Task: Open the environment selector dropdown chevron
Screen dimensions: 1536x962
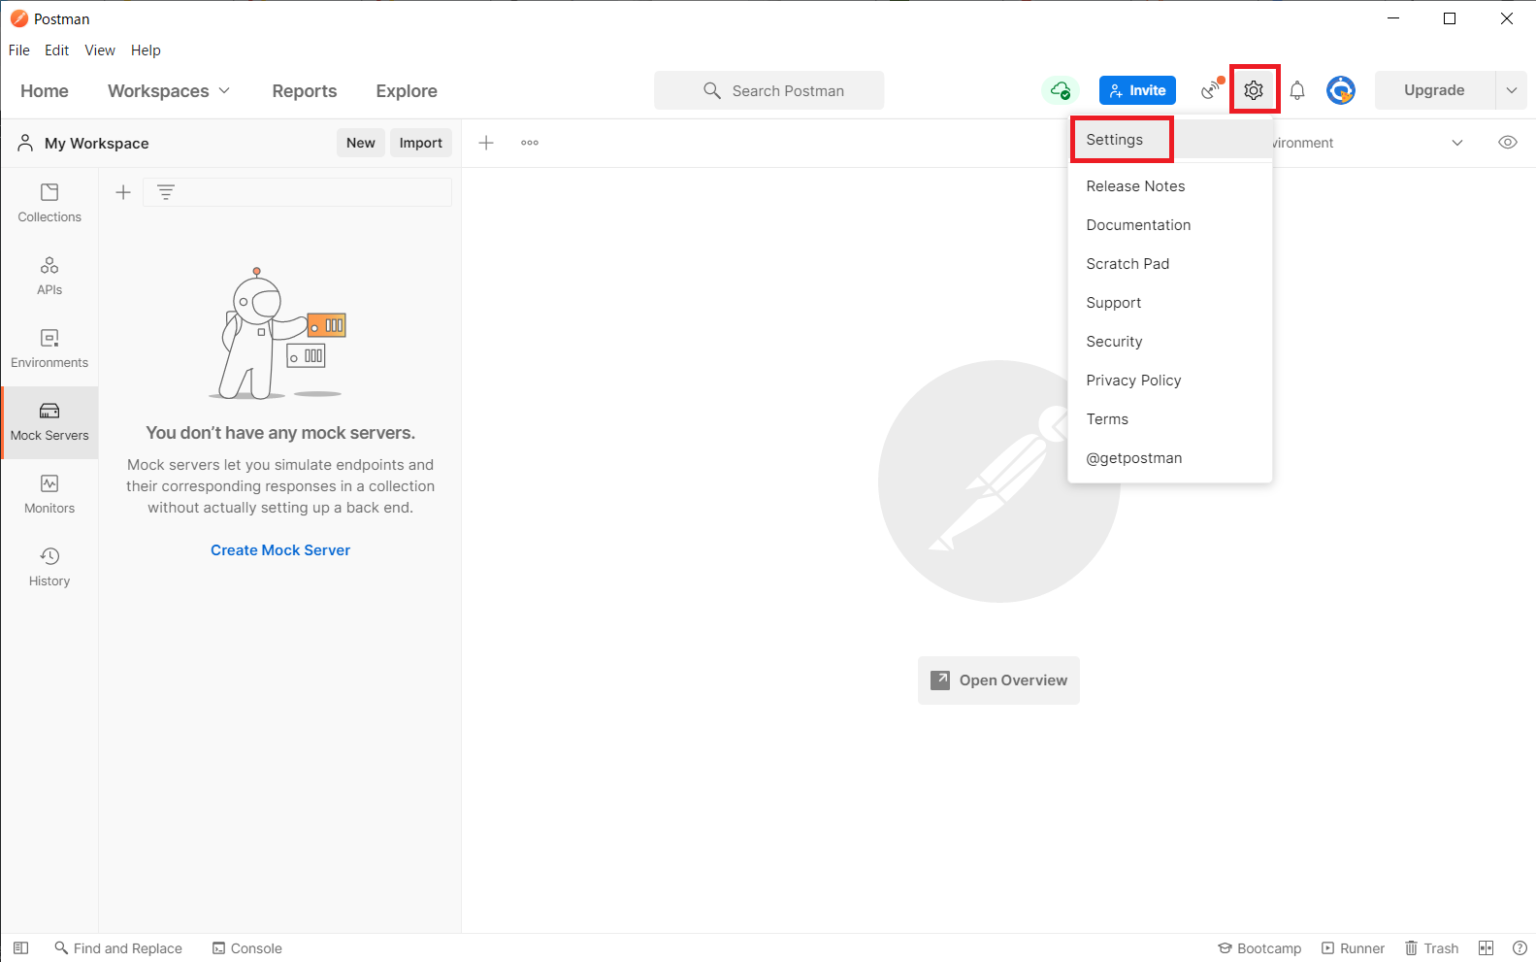Action: [1457, 142]
